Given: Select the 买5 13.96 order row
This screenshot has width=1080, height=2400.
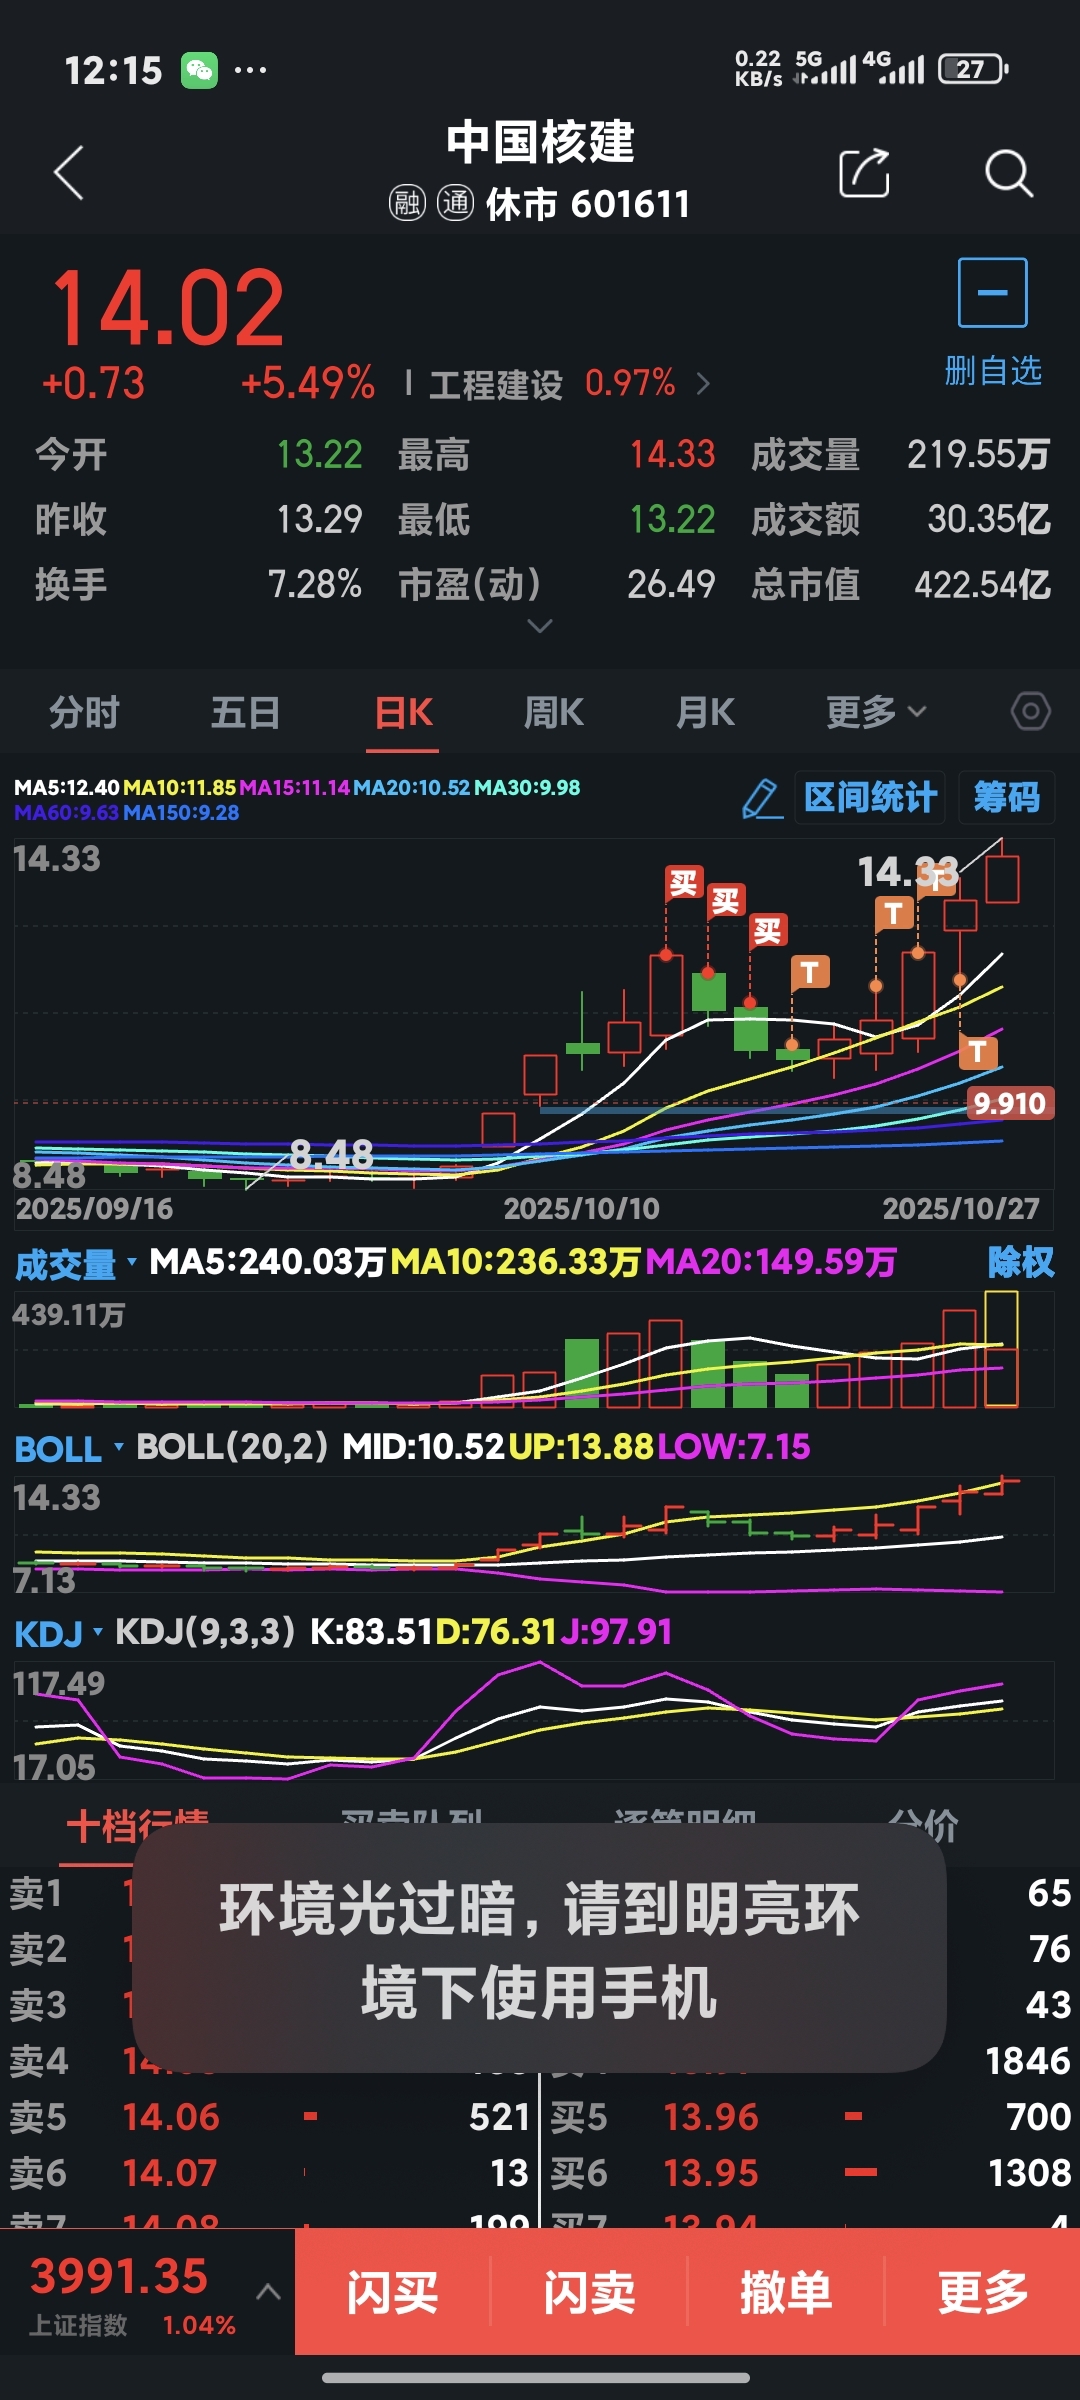Looking at the screenshot, I should click(810, 2117).
